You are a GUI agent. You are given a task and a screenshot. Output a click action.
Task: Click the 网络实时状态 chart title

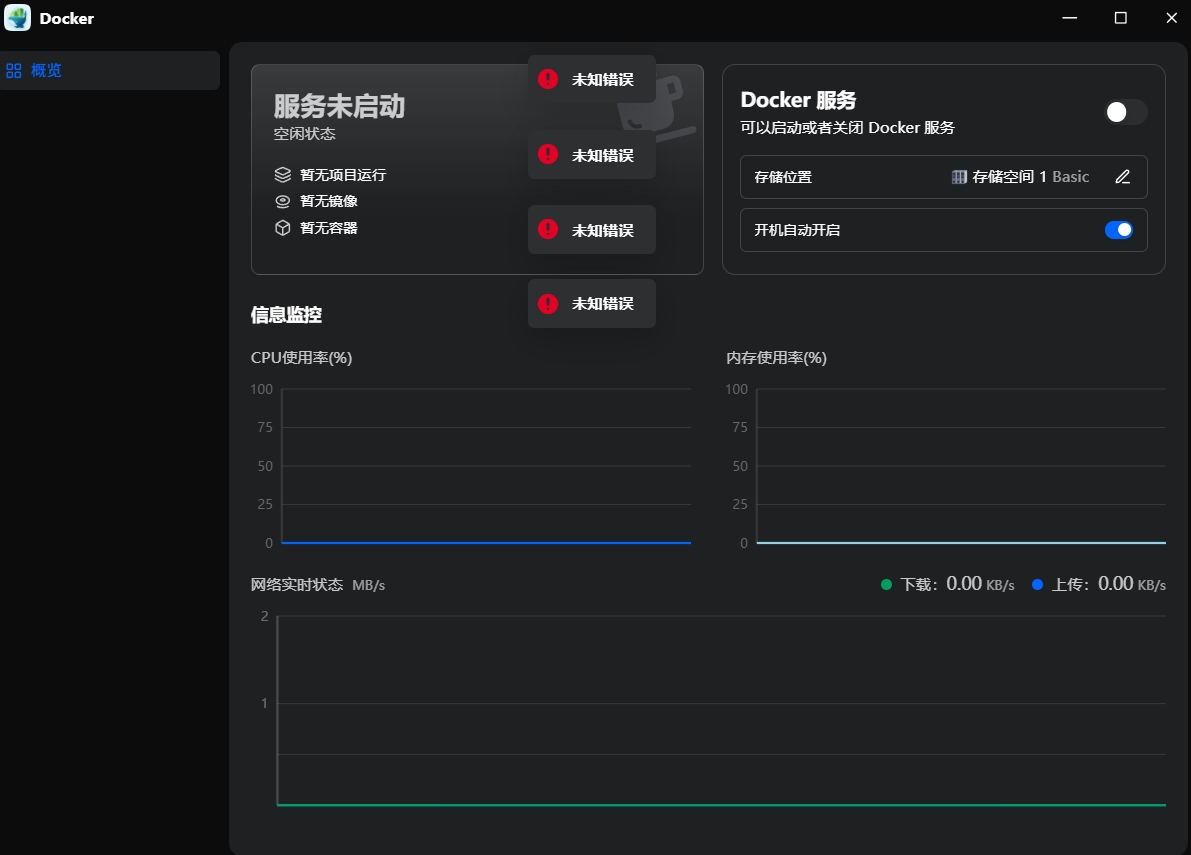[297, 585]
